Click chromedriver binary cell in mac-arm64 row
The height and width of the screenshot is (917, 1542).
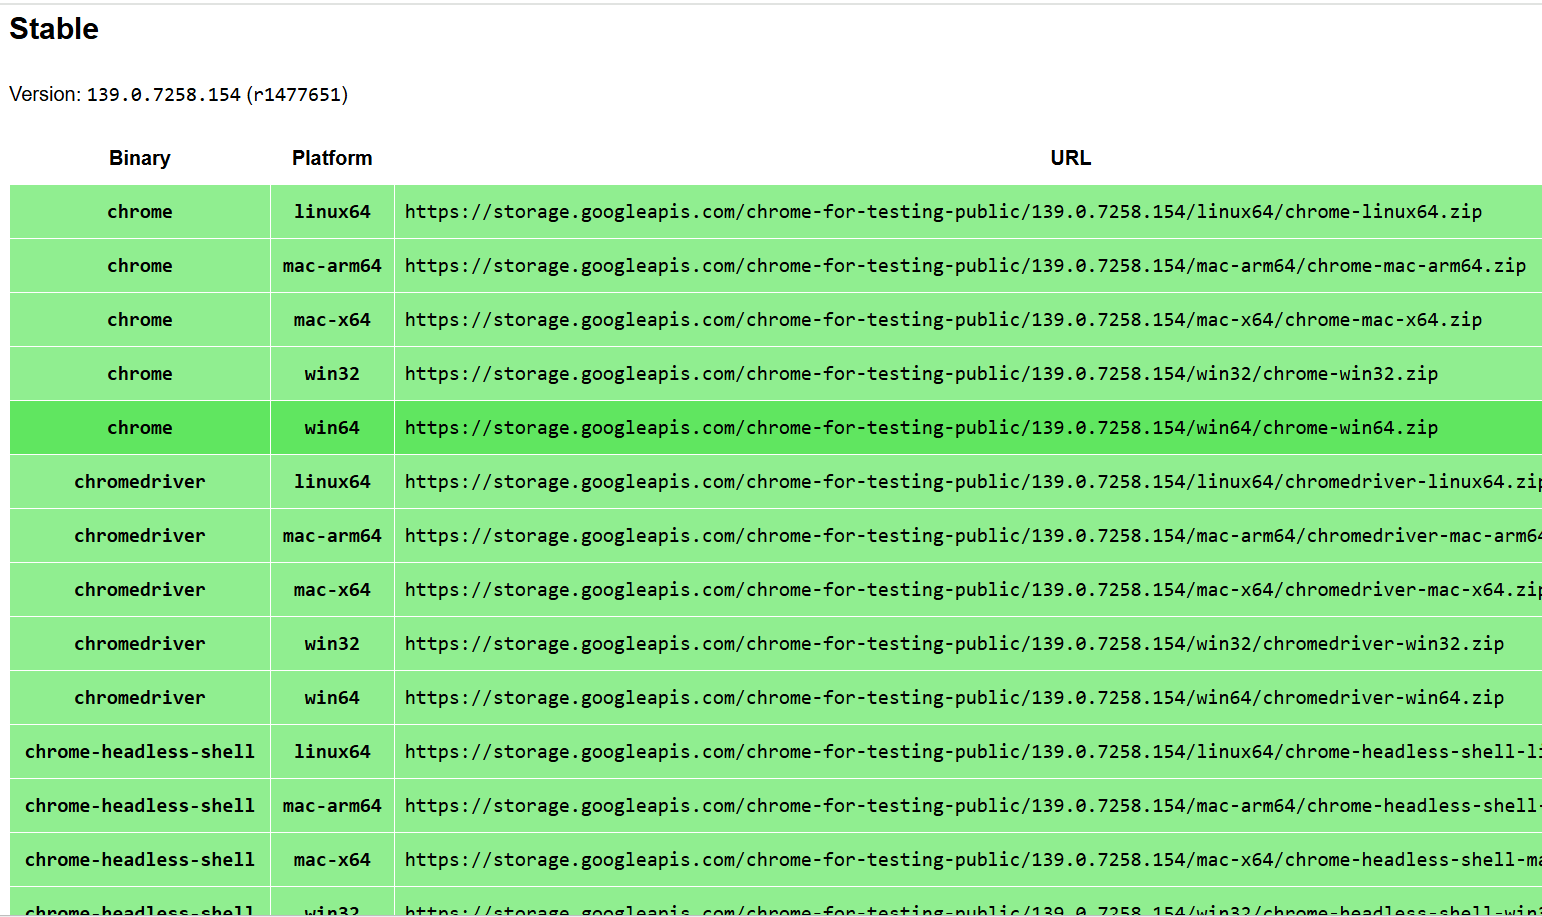coord(140,536)
